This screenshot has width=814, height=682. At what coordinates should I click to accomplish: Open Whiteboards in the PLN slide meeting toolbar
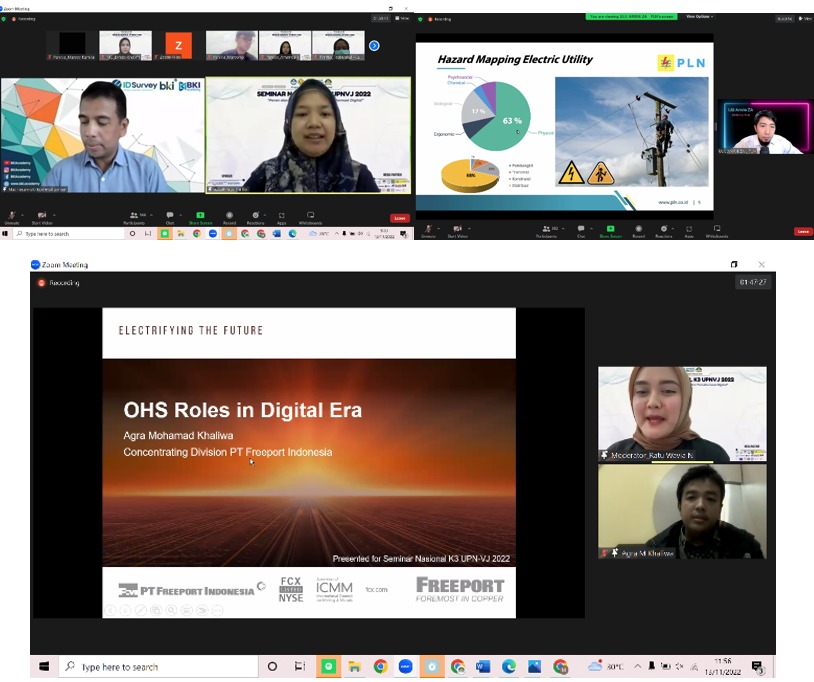pyautogui.click(x=716, y=229)
